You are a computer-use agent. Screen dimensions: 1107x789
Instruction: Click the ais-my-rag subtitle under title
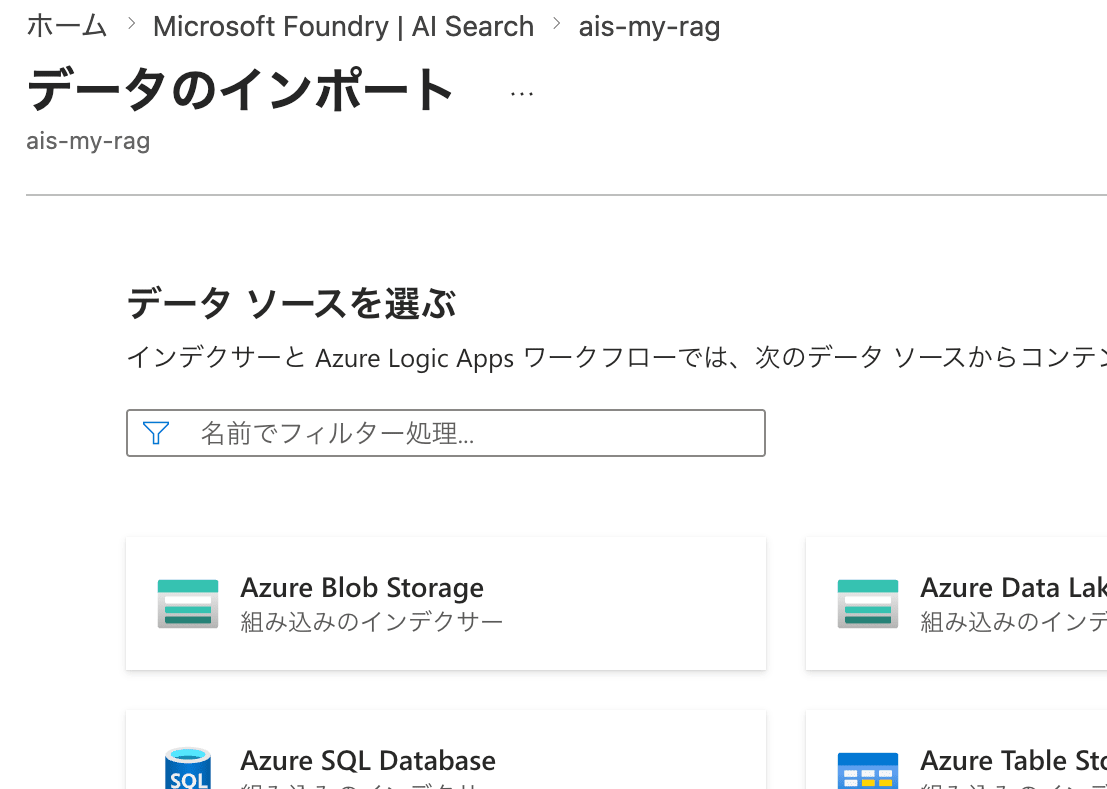[88, 141]
